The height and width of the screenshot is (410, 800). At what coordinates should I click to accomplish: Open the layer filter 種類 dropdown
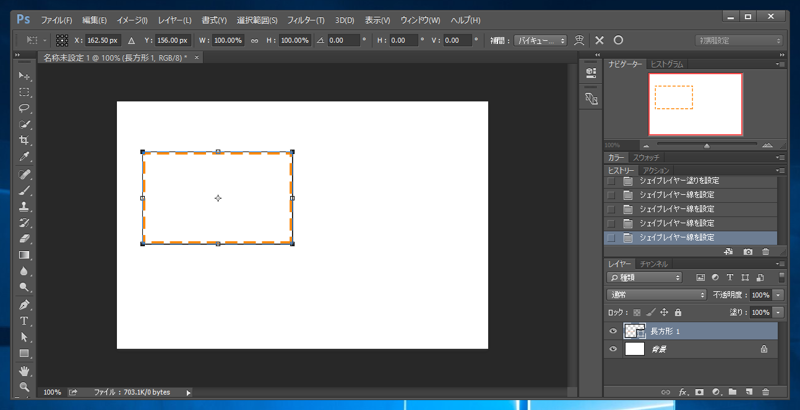point(644,277)
